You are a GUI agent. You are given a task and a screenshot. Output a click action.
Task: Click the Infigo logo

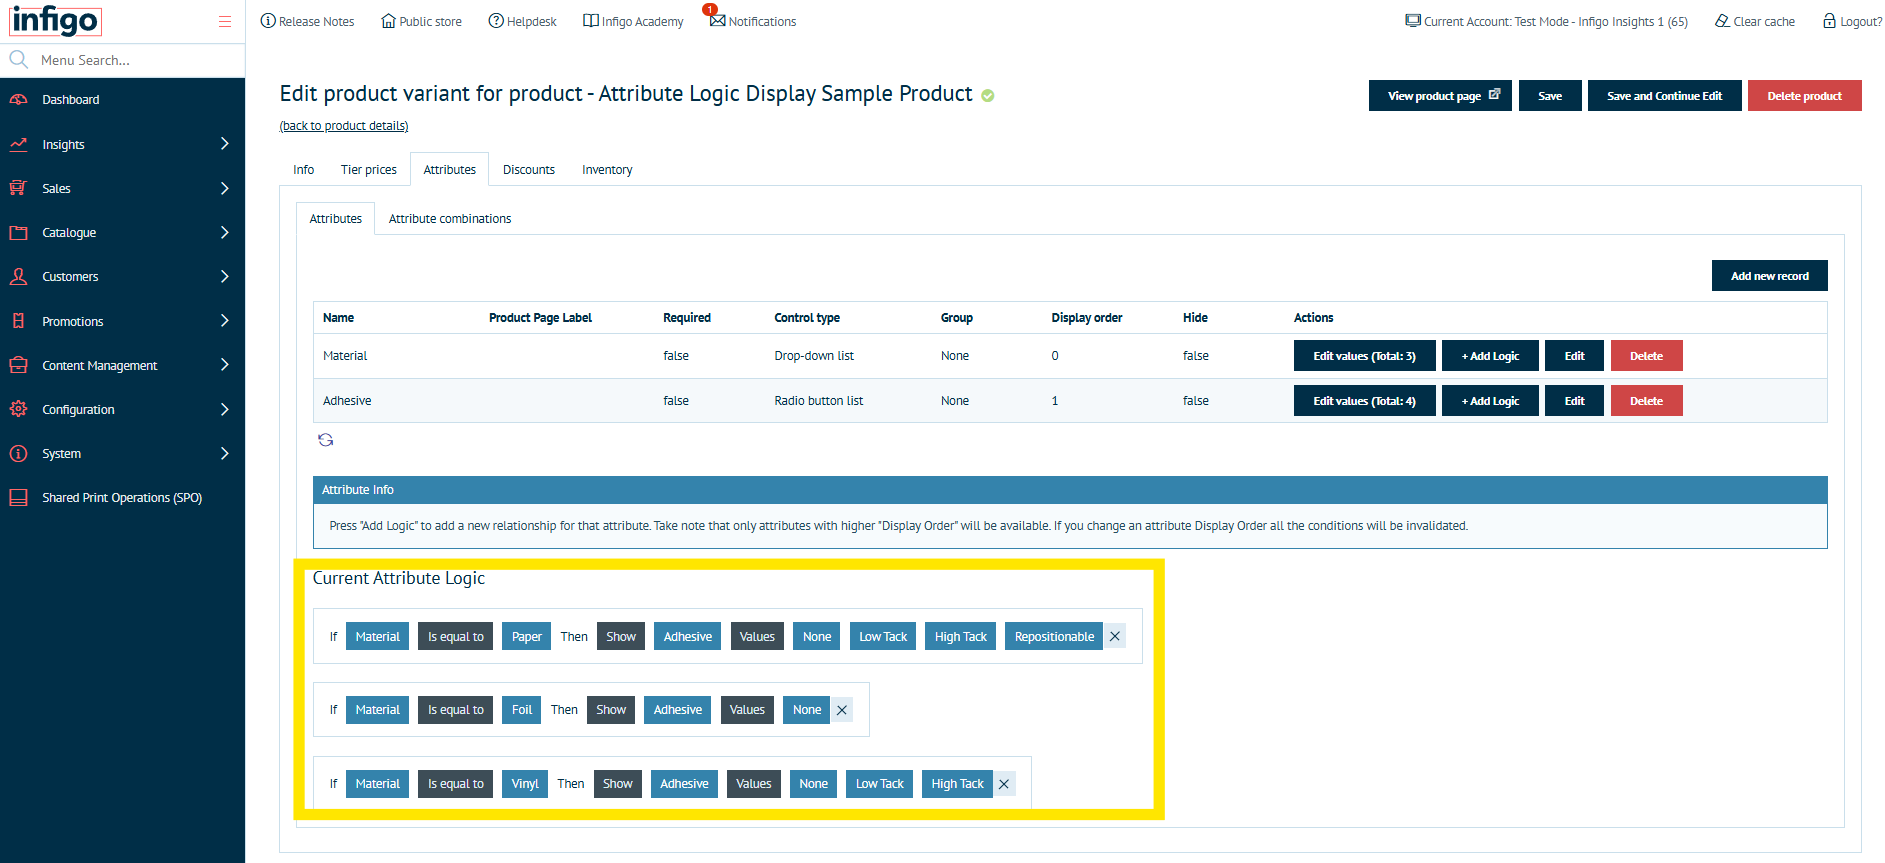tap(55, 20)
